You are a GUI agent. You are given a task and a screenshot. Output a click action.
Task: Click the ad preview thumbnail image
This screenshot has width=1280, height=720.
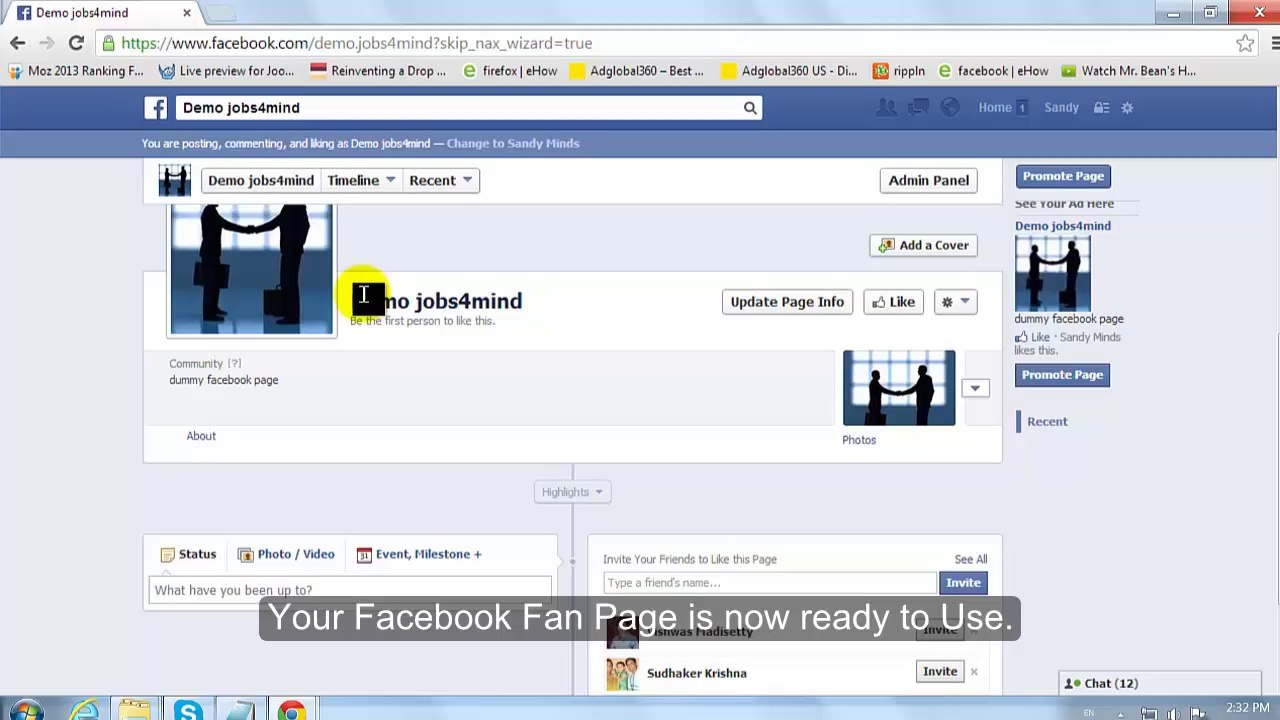pos(1053,274)
